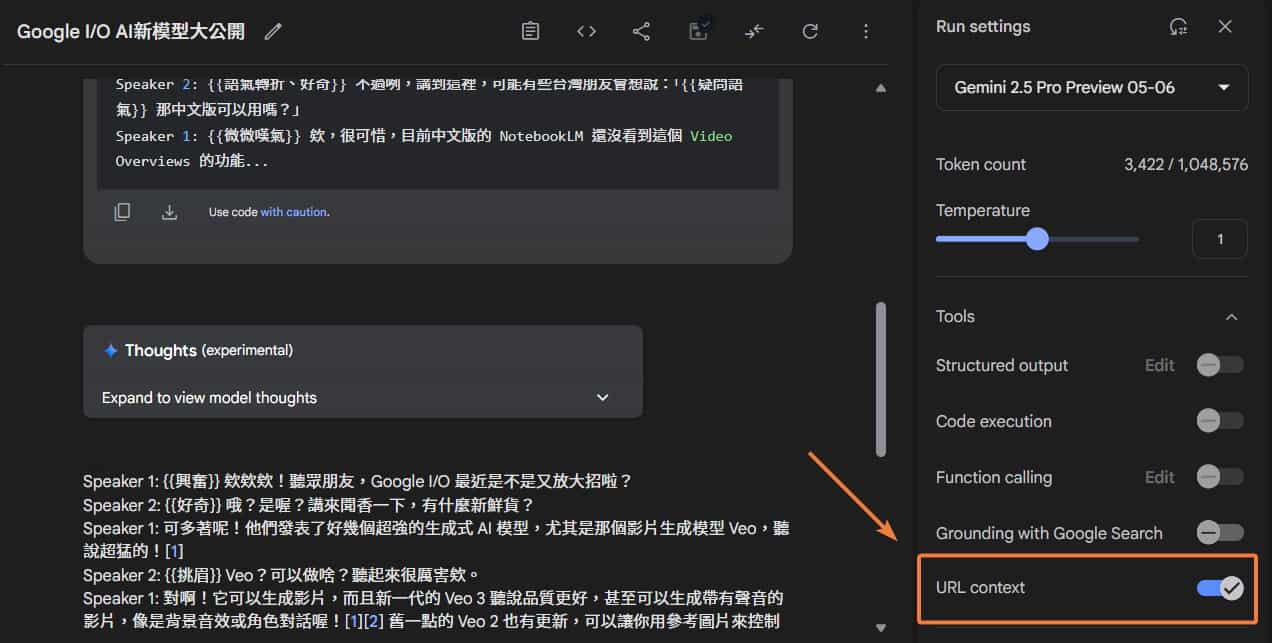
Task: Click the 'Video' text in the code block
Action: (x=711, y=136)
